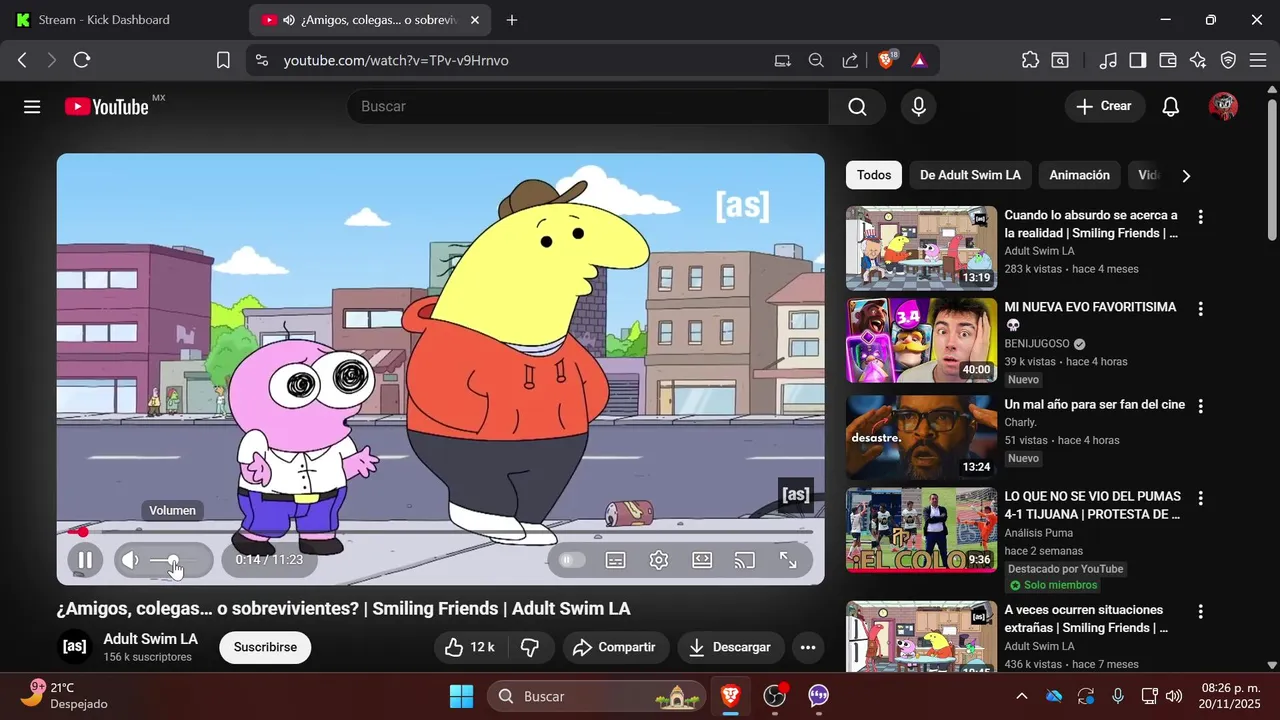The height and width of the screenshot is (720, 1280).
Task: Click the magnifier search button
Action: (857, 106)
